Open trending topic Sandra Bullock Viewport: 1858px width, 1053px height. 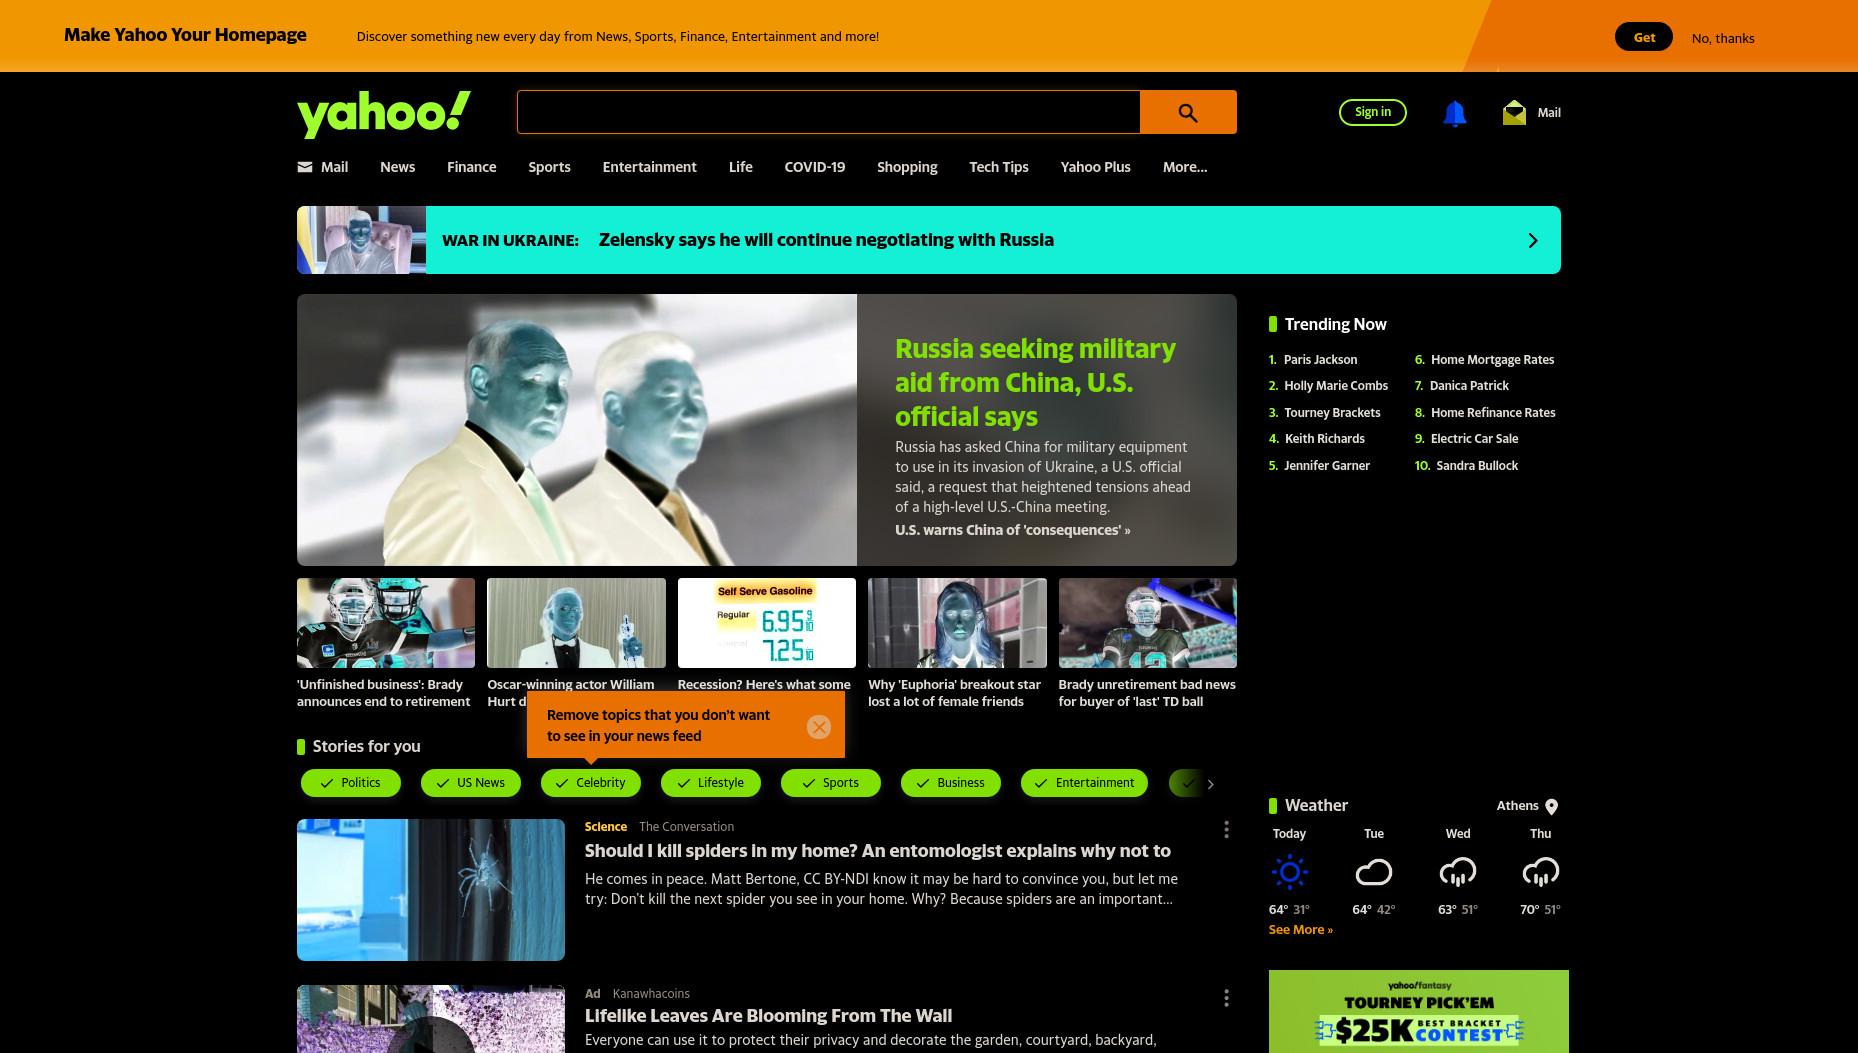pyautogui.click(x=1477, y=466)
